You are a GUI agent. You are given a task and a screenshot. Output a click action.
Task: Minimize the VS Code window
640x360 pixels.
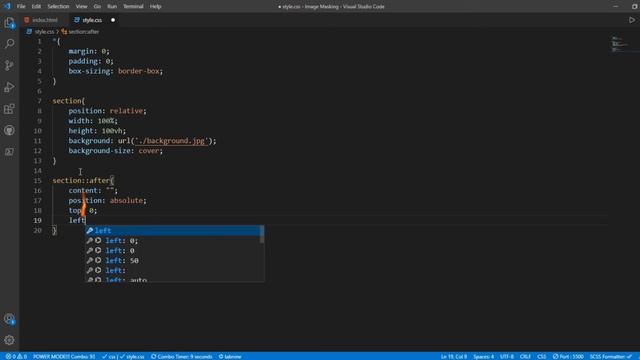[616, 7]
